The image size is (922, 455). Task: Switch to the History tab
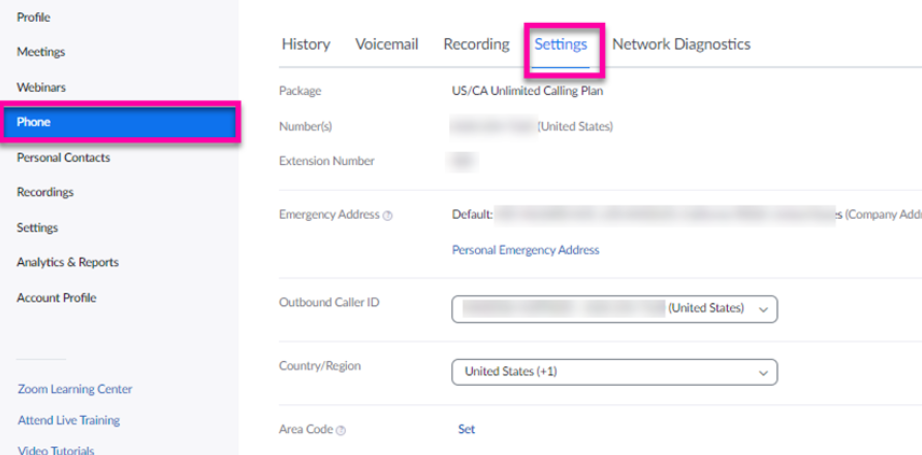[305, 44]
